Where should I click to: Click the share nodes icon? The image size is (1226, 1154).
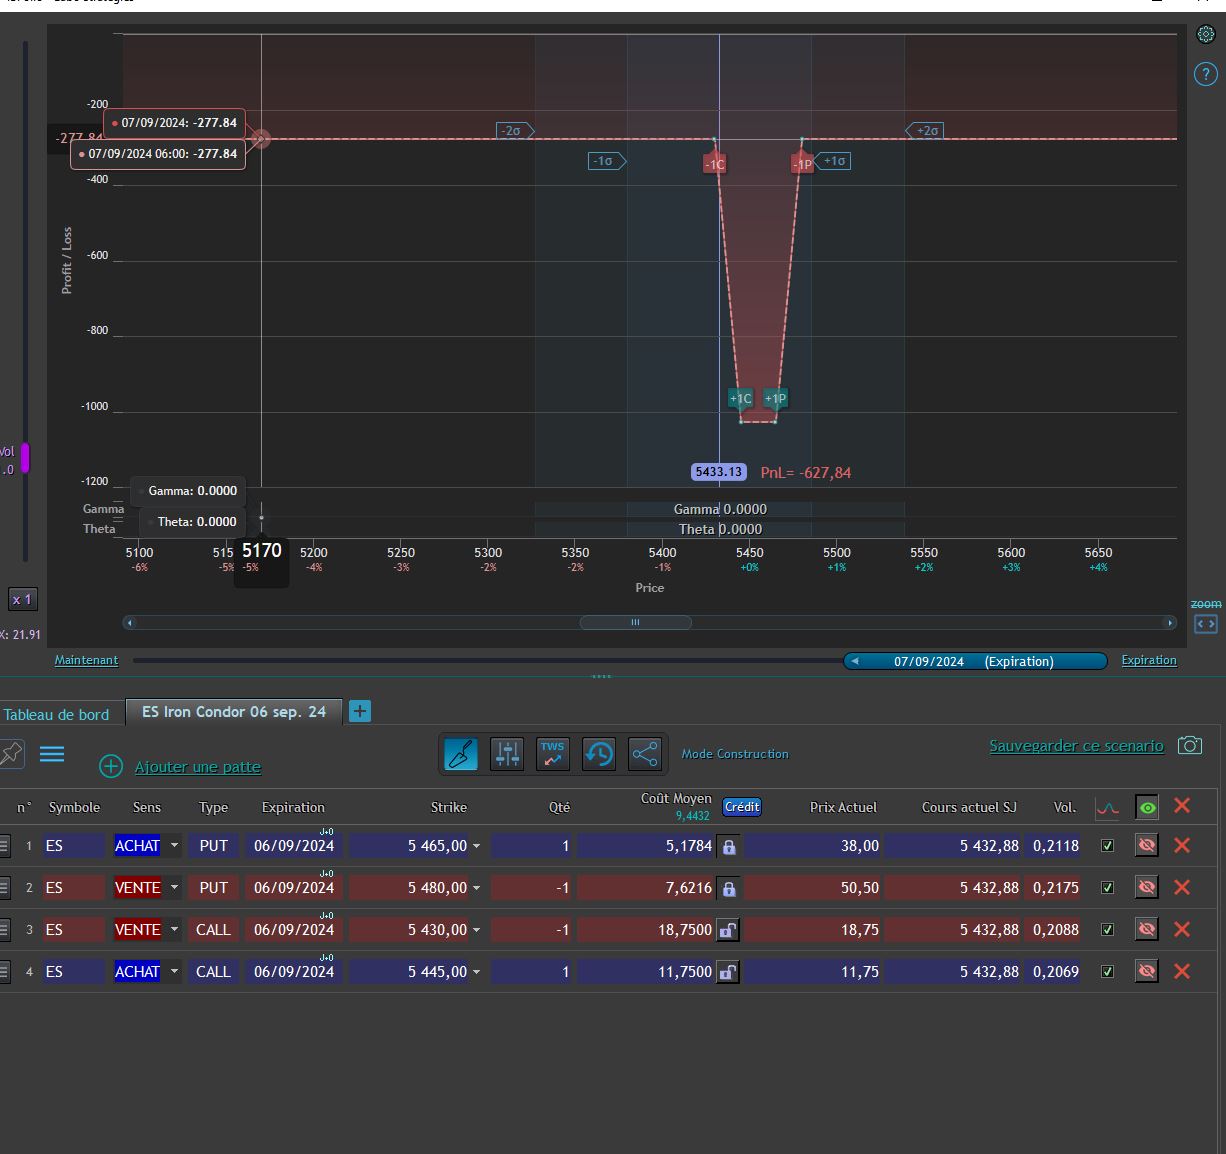[645, 754]
